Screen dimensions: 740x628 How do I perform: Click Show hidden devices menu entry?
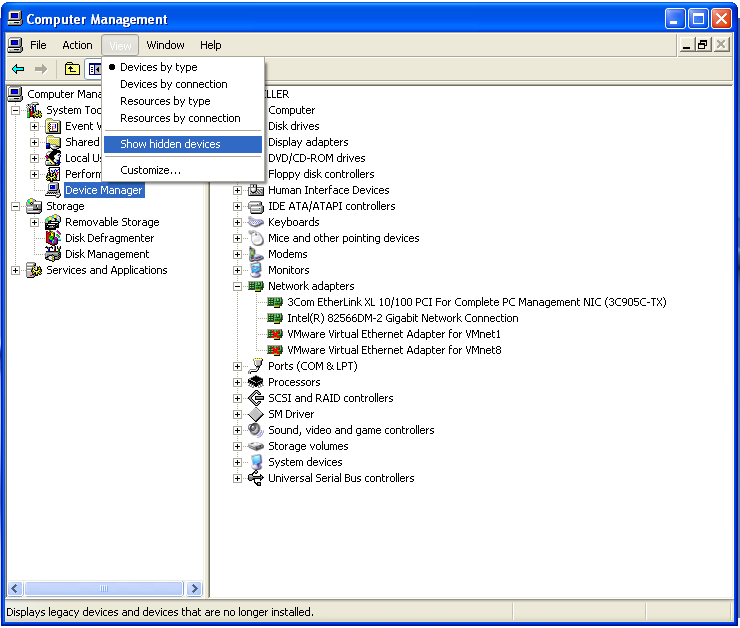[170, 144]
